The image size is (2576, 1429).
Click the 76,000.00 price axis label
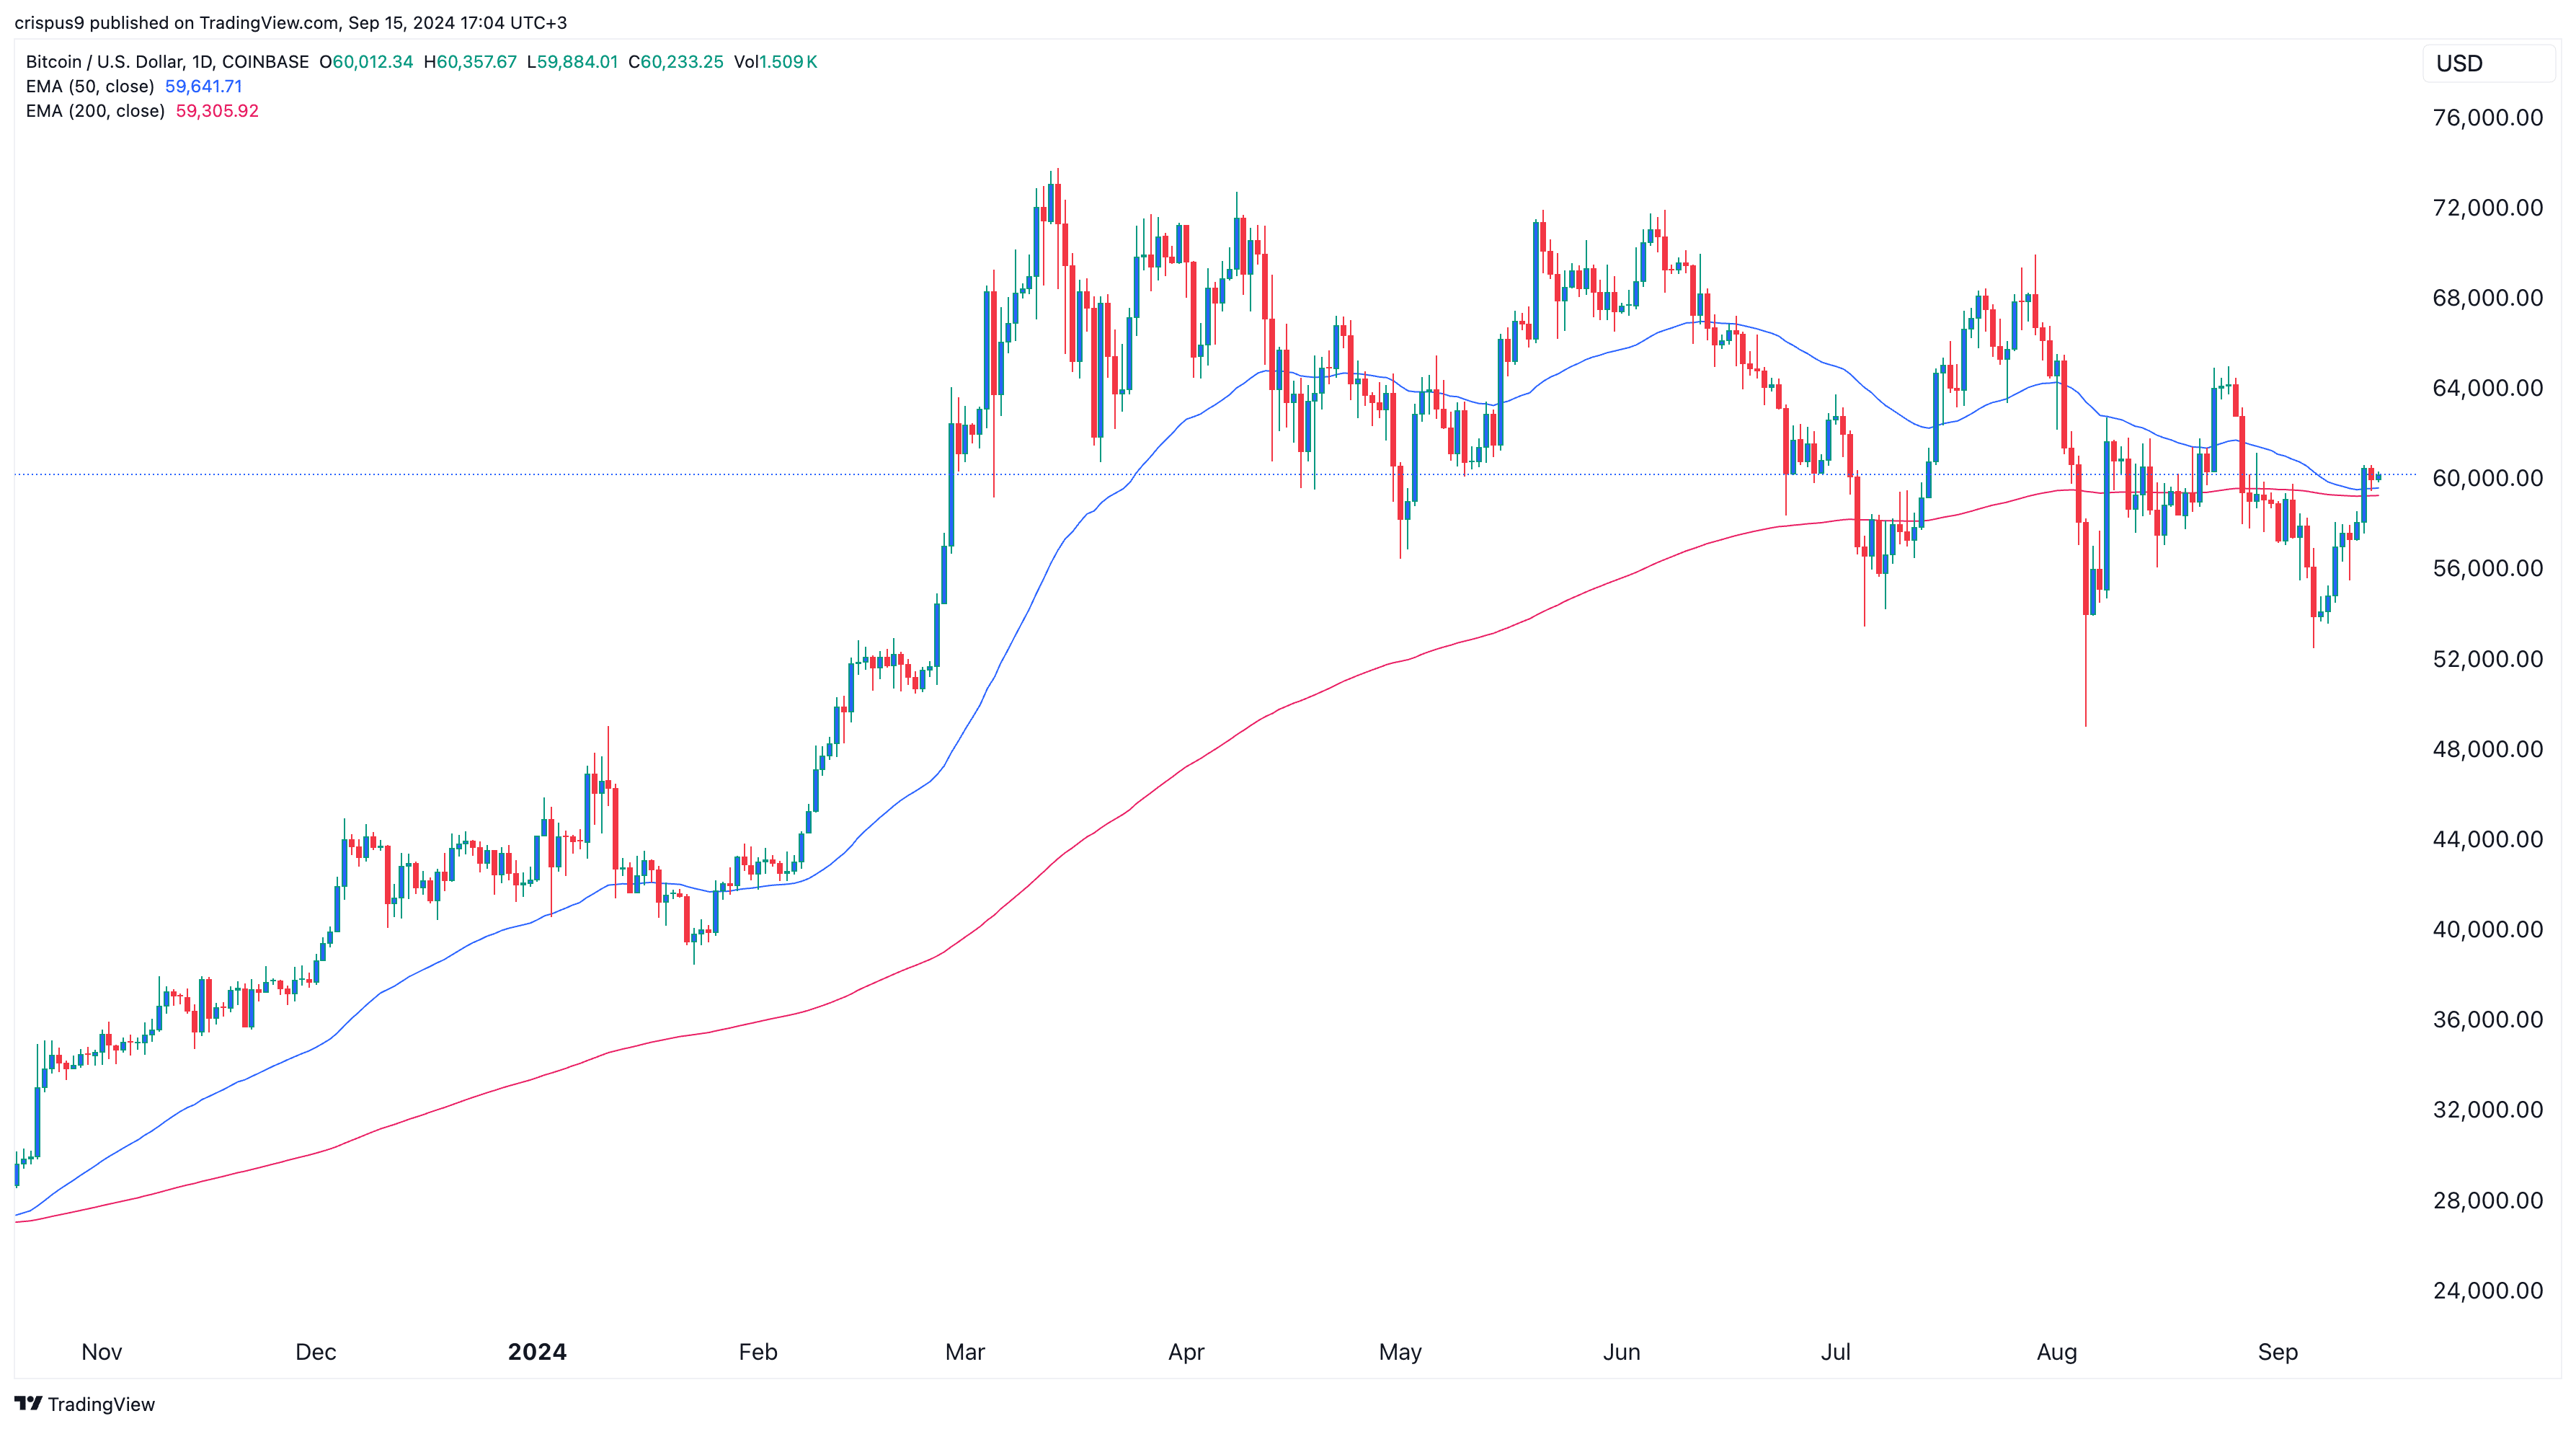coord(2487,117)
